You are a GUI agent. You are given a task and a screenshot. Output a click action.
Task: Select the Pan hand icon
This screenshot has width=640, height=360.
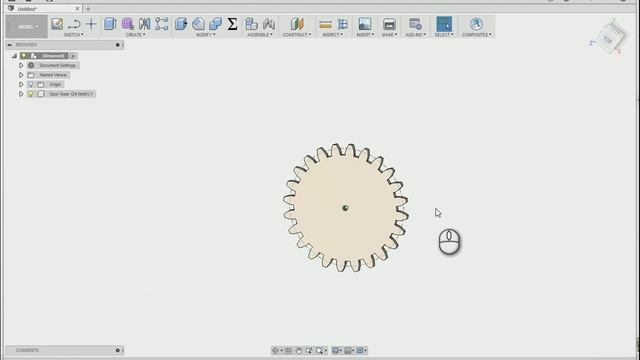(299, 351)
